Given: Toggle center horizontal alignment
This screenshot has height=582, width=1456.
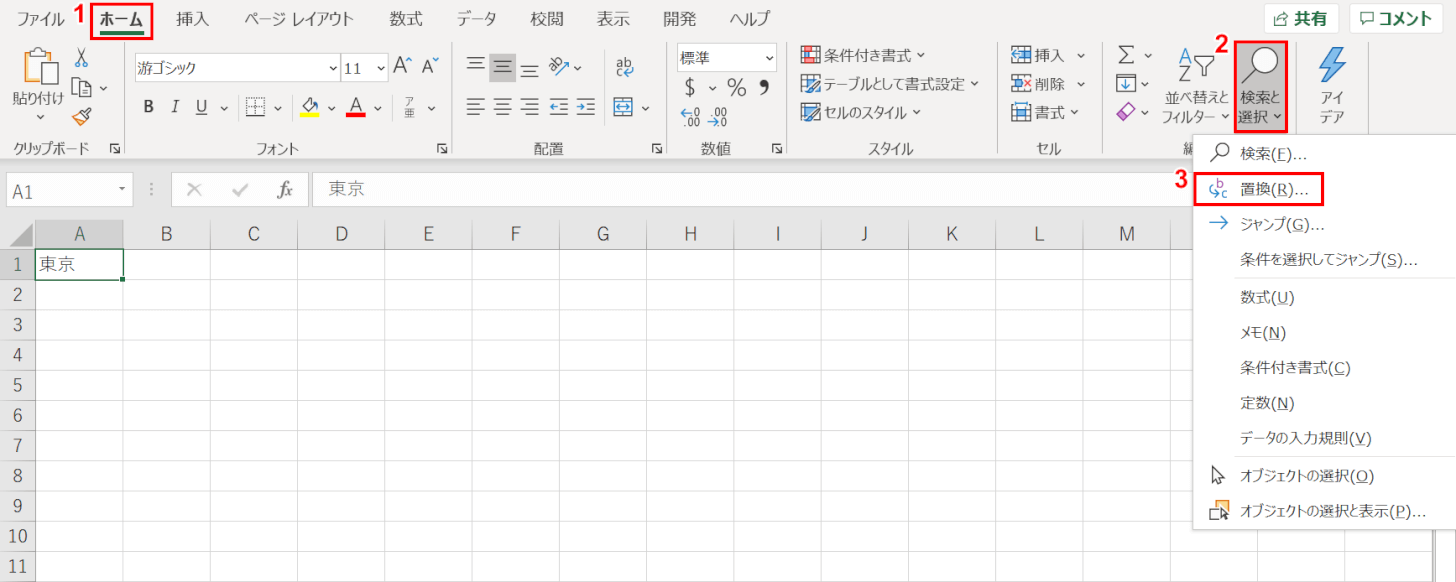Looking at the screenshot, I should point(502,108).
